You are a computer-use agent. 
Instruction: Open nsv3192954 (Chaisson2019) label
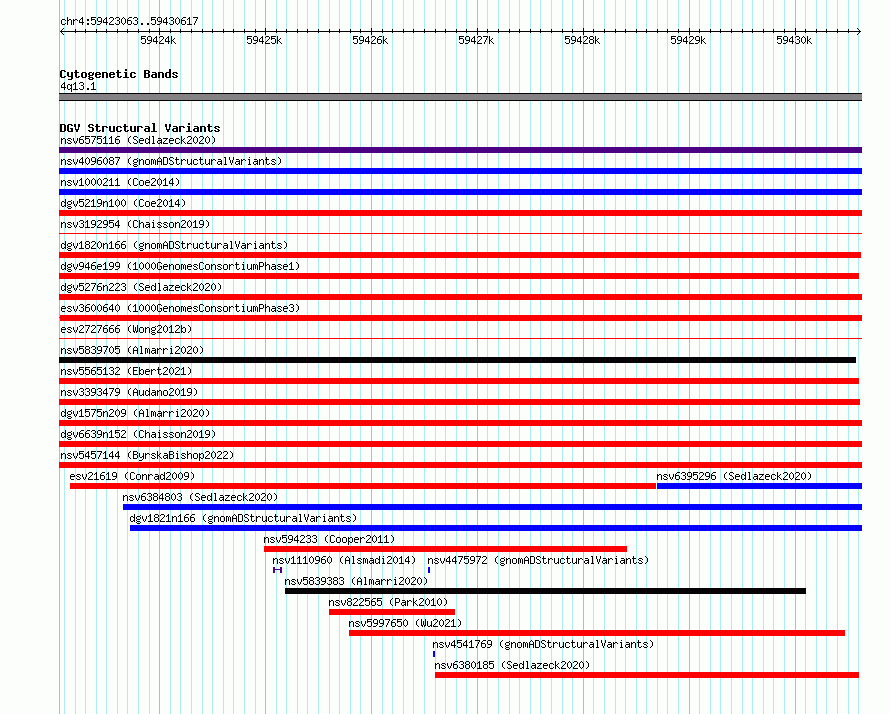[135, 224]
